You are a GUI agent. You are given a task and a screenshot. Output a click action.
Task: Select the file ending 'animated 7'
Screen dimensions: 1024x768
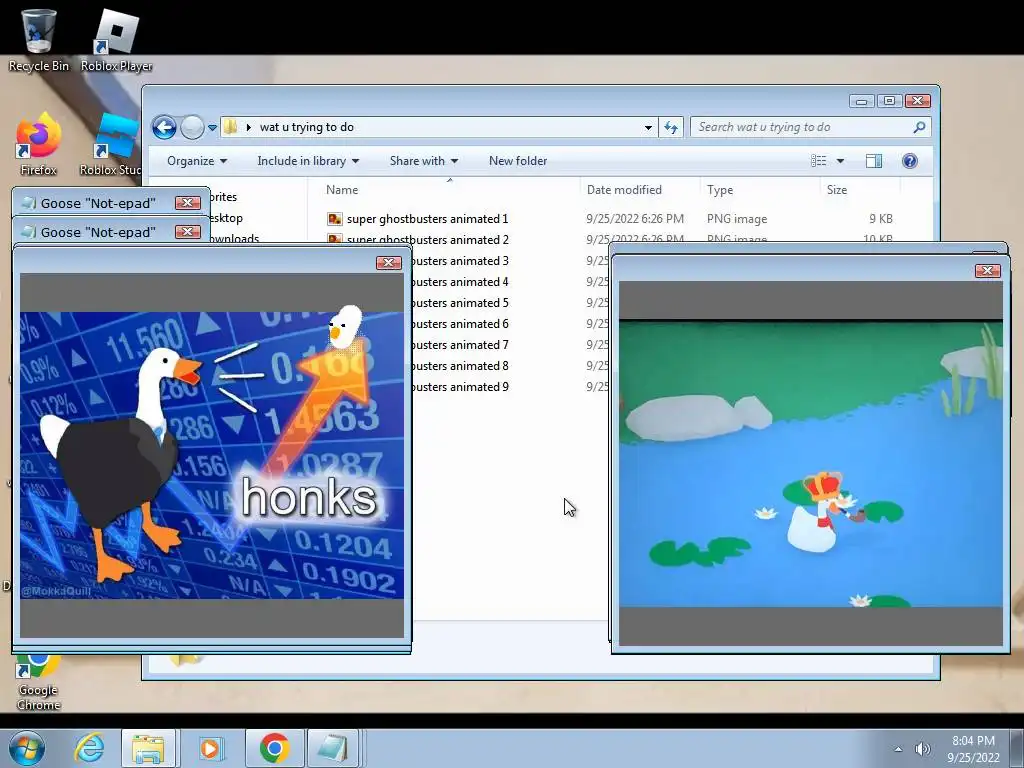click(460, 345)
